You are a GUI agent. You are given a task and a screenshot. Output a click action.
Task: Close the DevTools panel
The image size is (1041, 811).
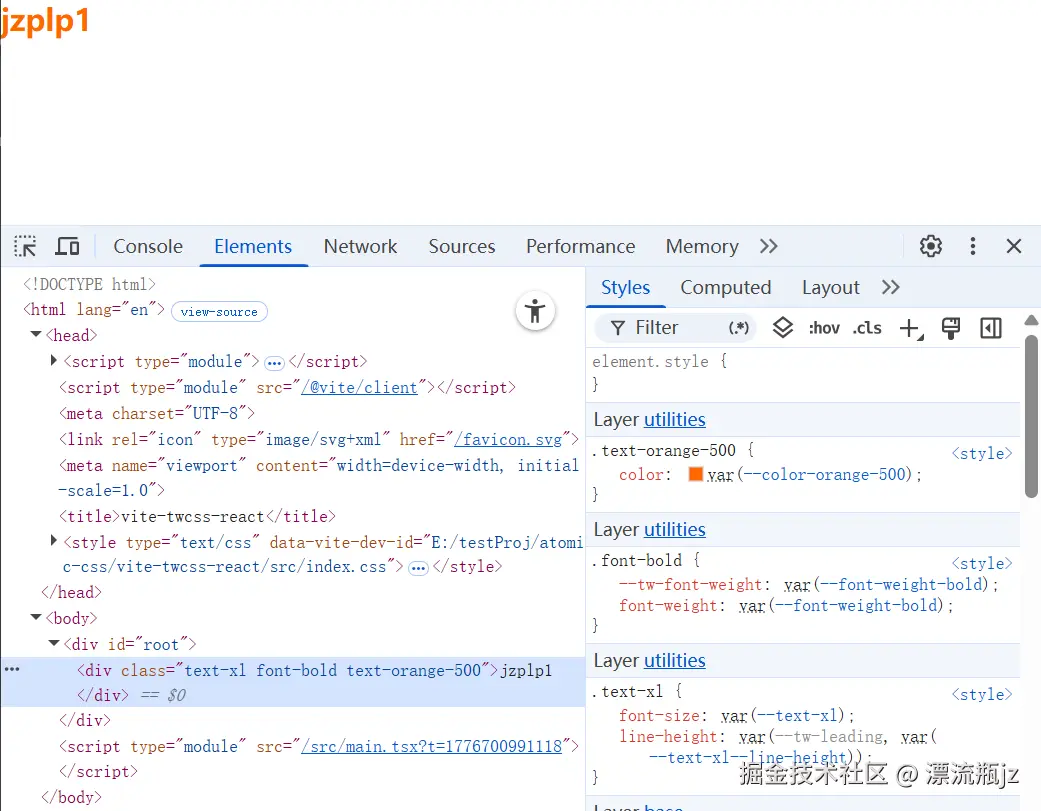[x=1013, y=246]
